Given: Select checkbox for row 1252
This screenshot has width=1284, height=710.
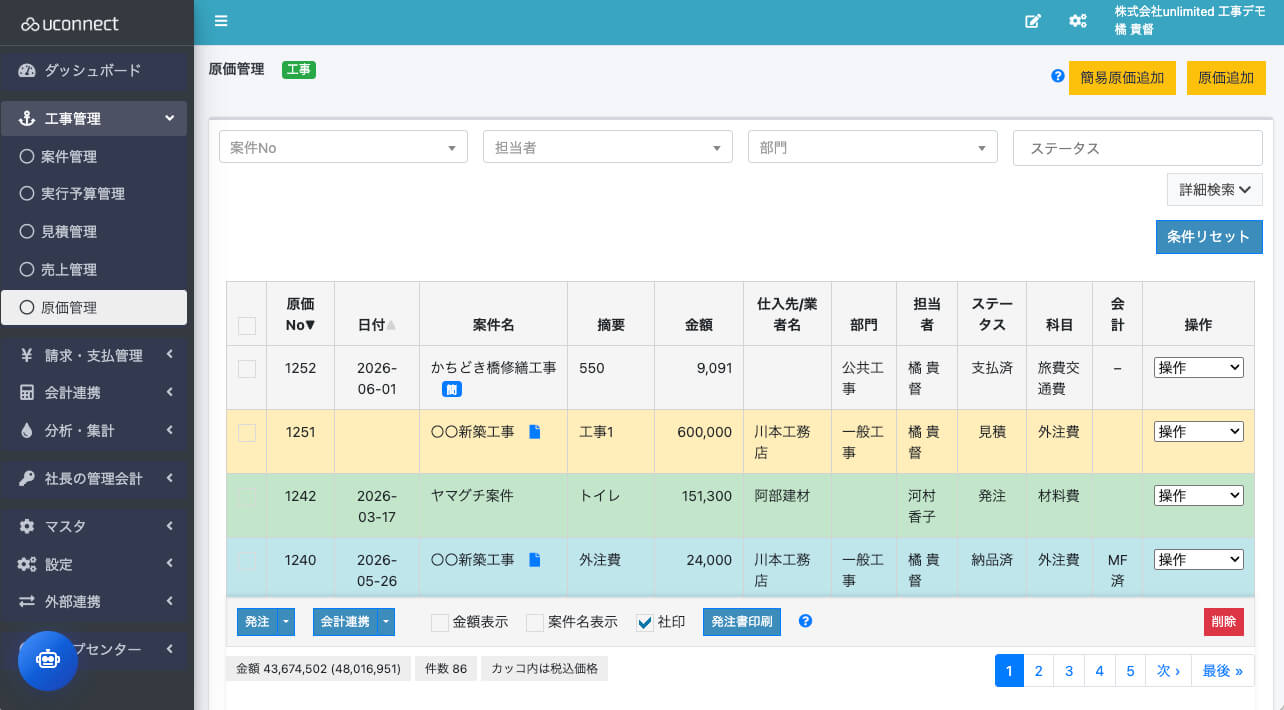Looking at the screenshot, I should (247, 369).
